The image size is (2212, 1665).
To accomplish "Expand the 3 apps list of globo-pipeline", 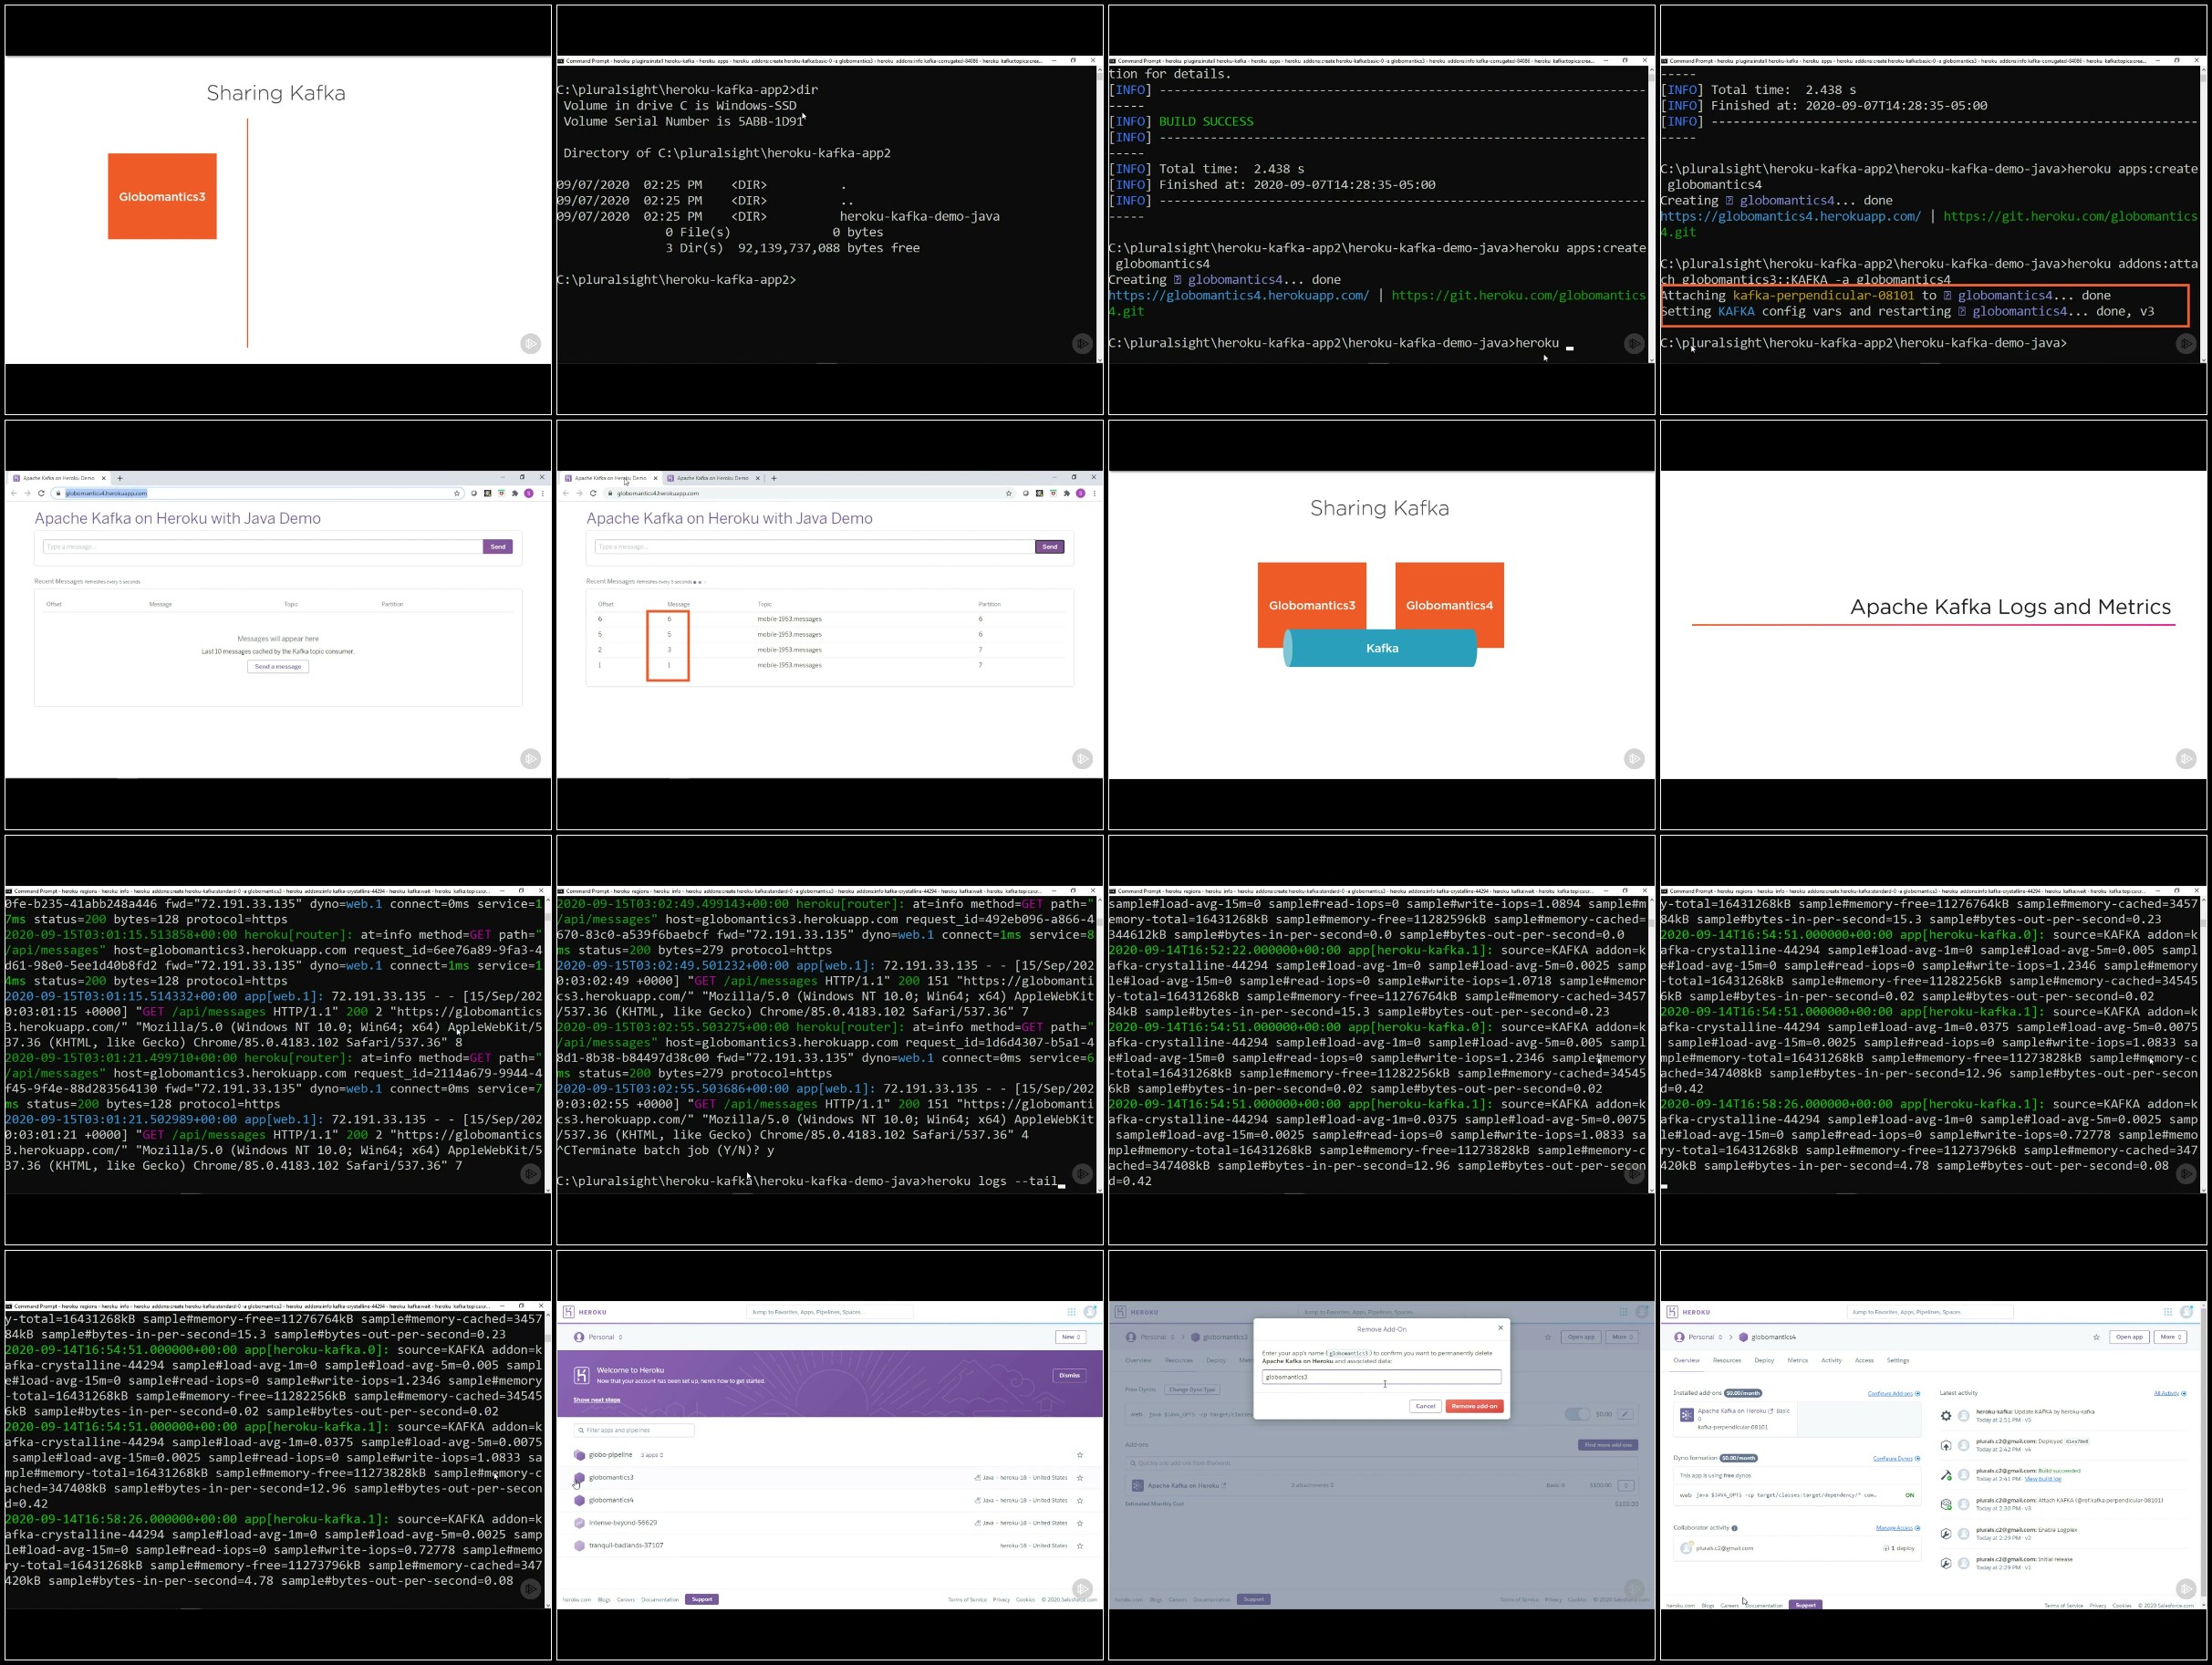I will pos(652,1455).
